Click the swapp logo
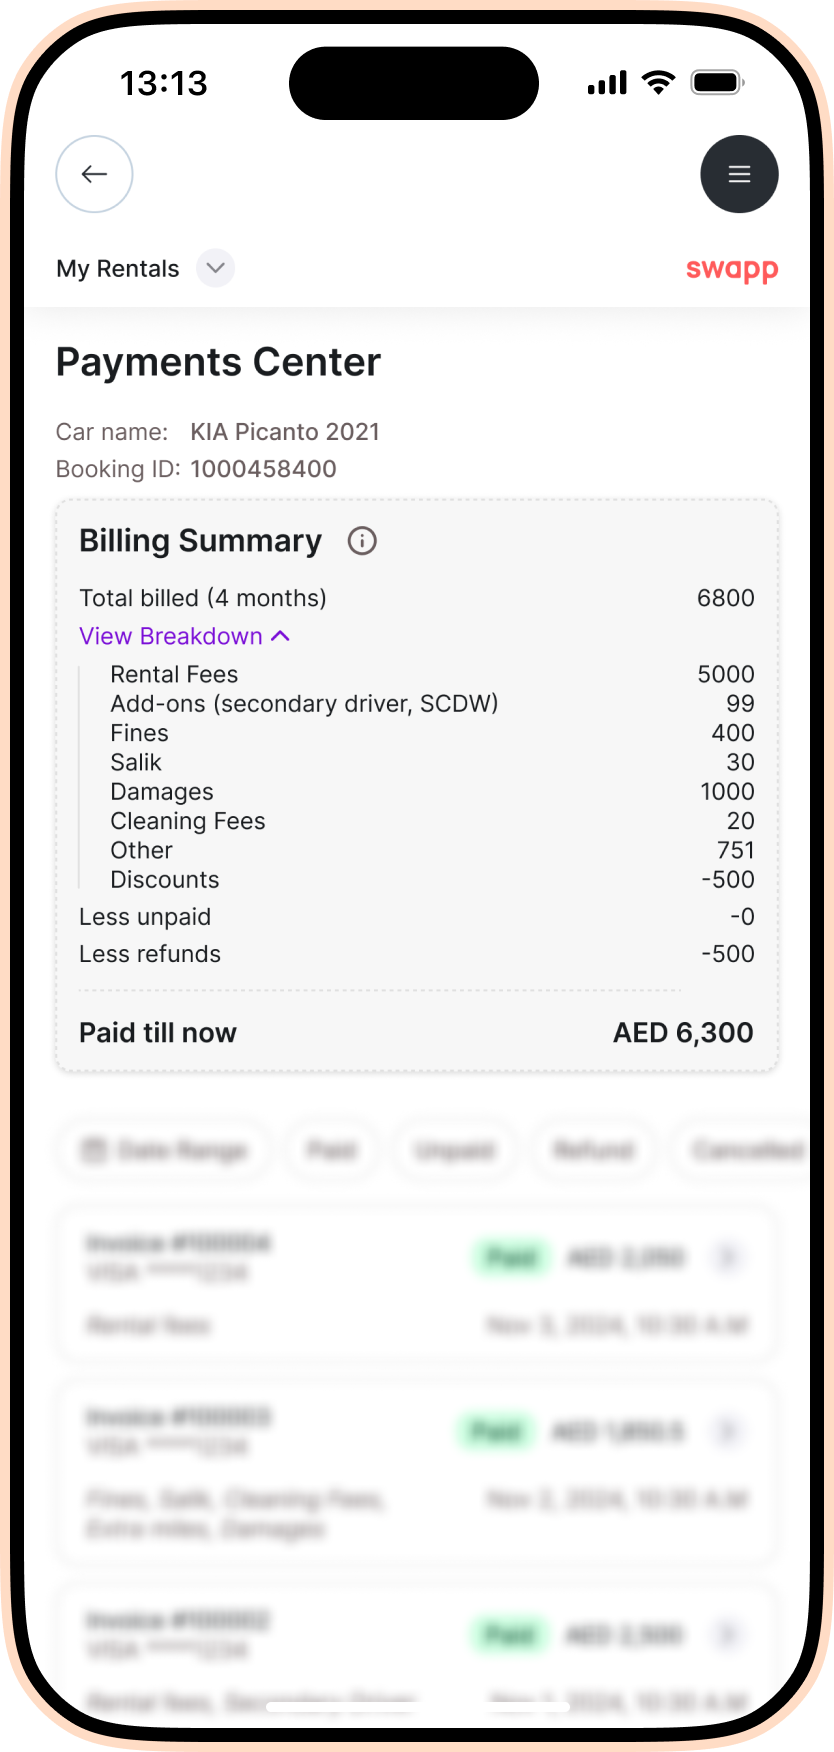Viewport: 834px width, 1752px height. 732,269
